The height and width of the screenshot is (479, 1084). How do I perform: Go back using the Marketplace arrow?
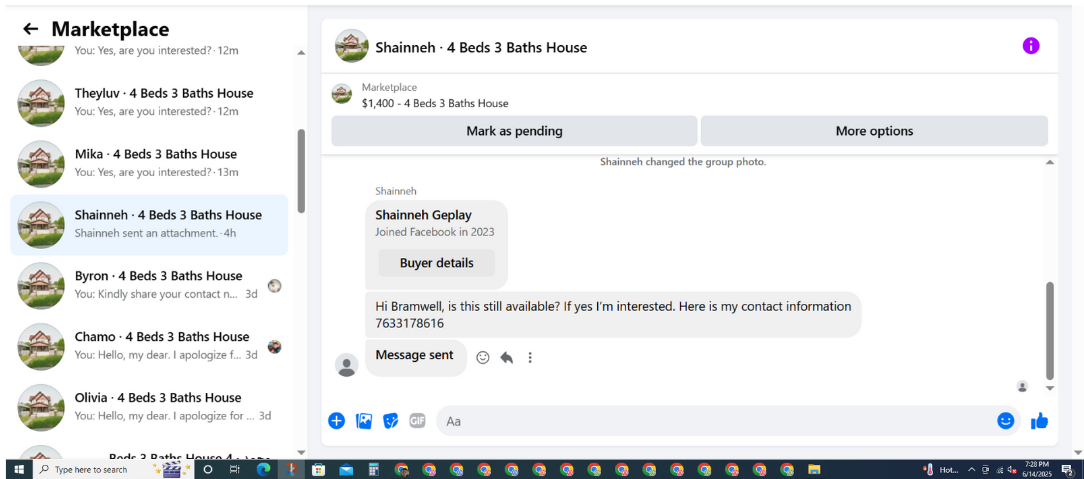click(30, 29)
